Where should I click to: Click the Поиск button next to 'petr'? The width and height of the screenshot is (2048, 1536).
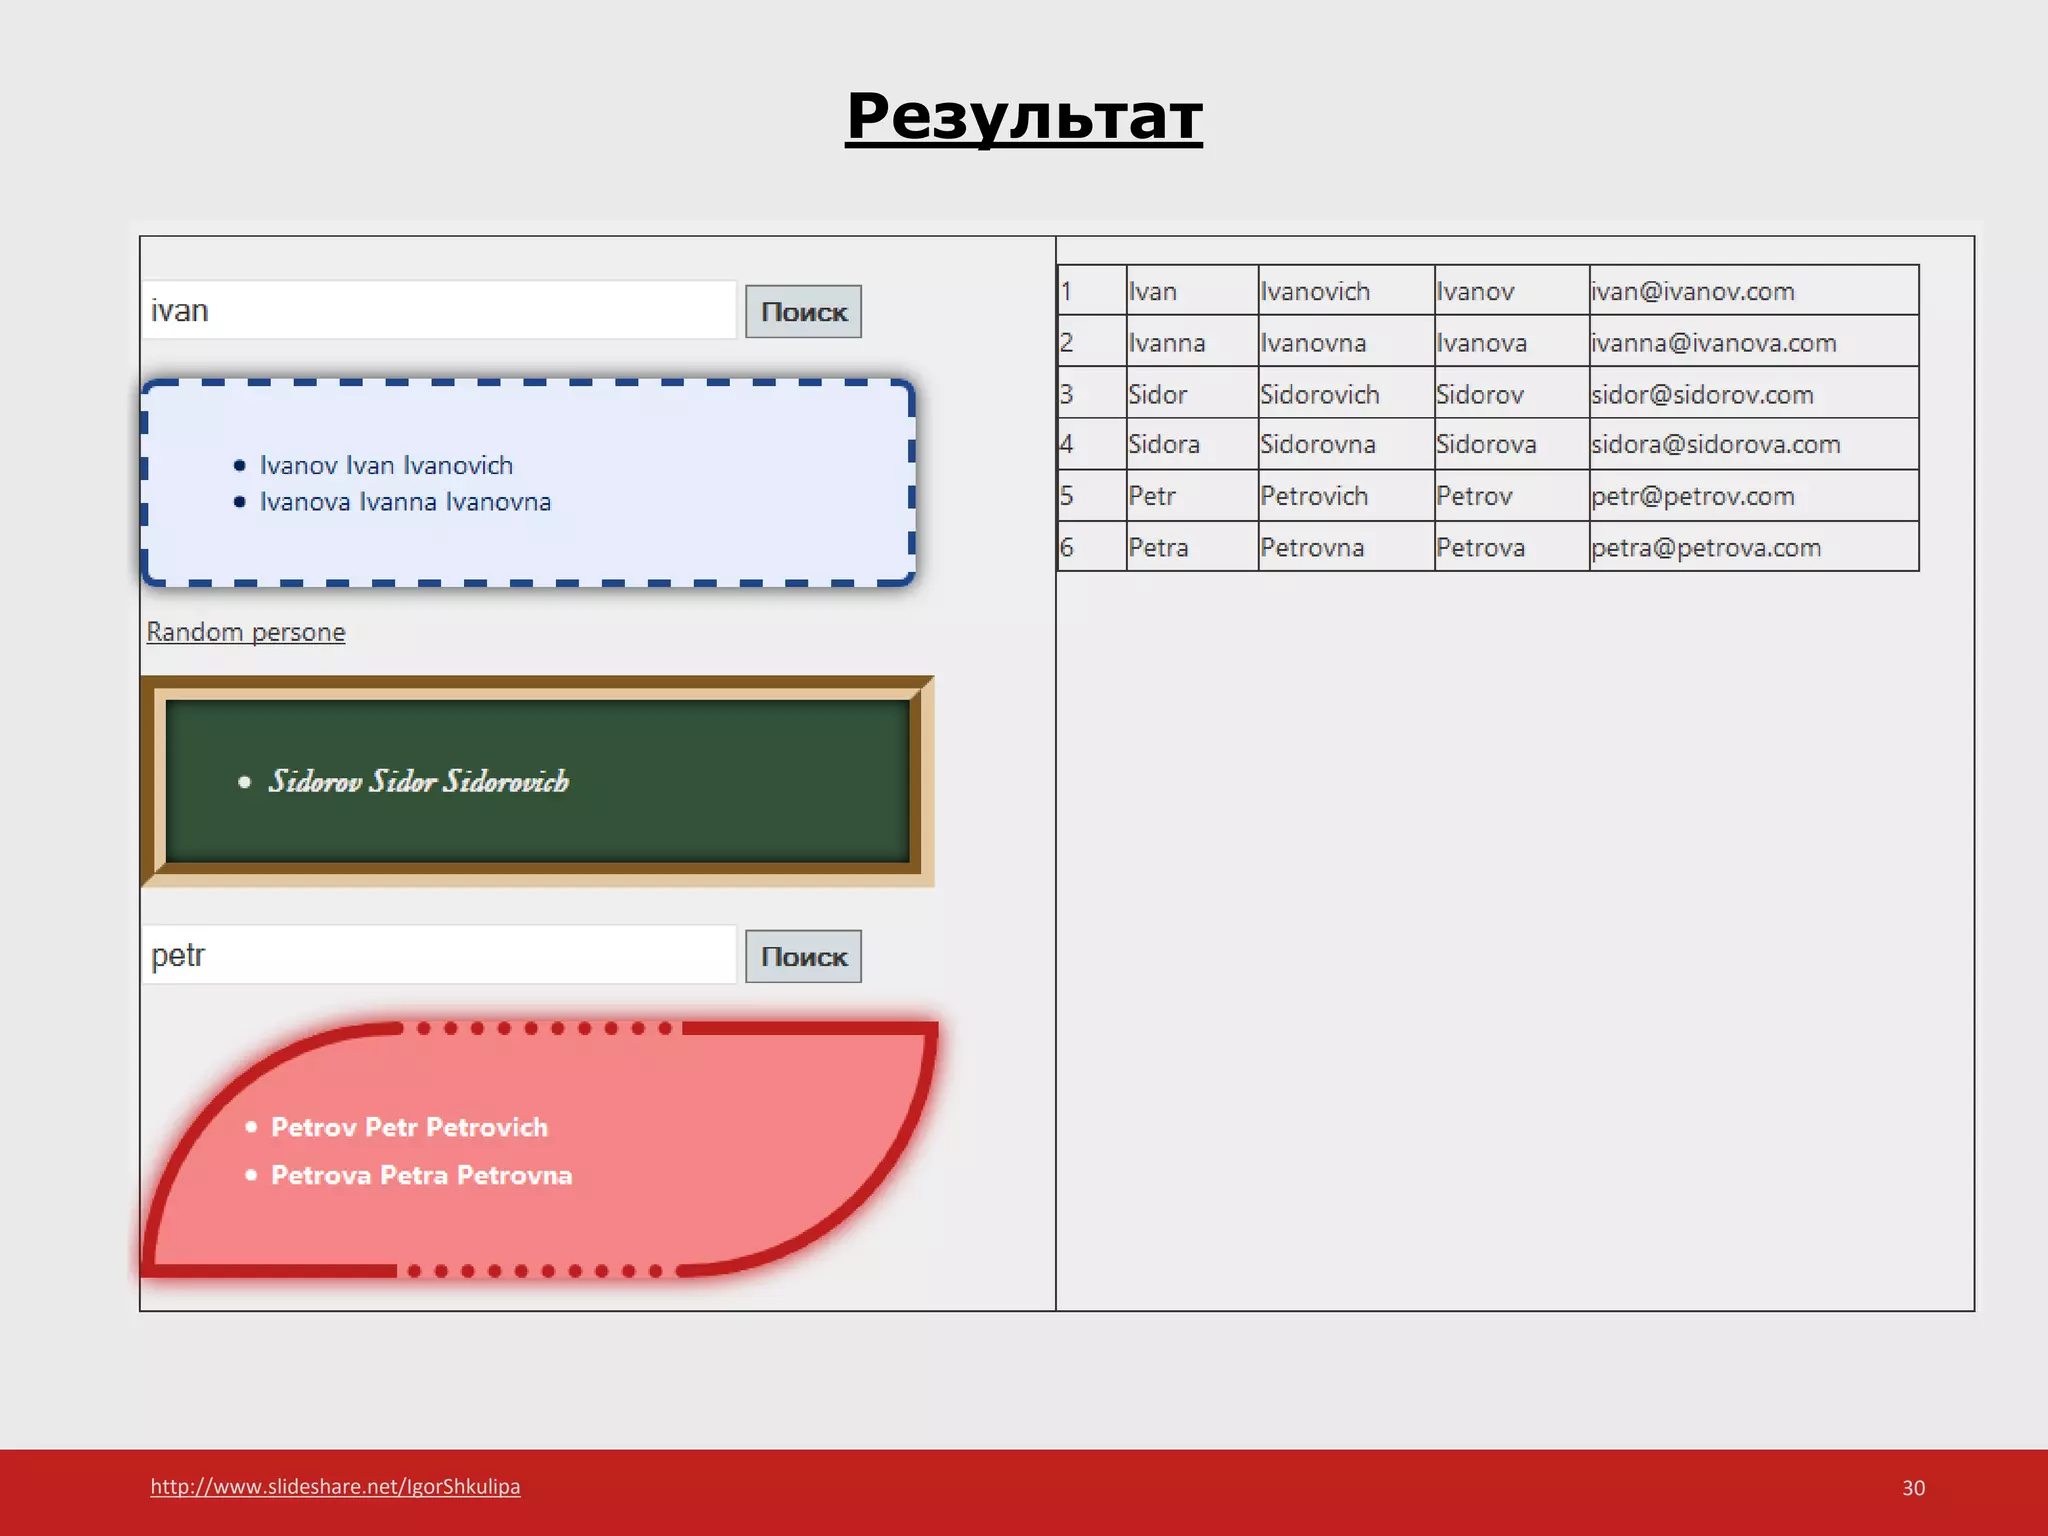[x=803, y=957]
